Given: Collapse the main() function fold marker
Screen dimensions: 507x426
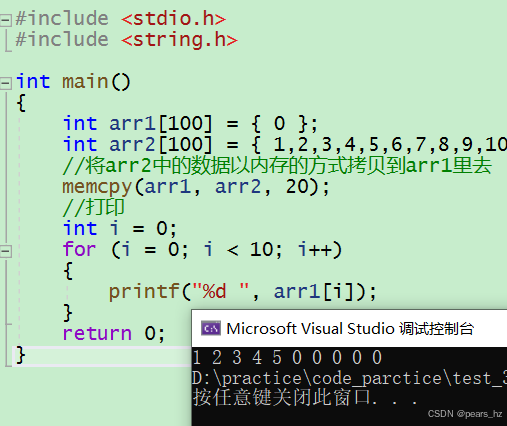Looking at the screenshot, I should 6,83.
